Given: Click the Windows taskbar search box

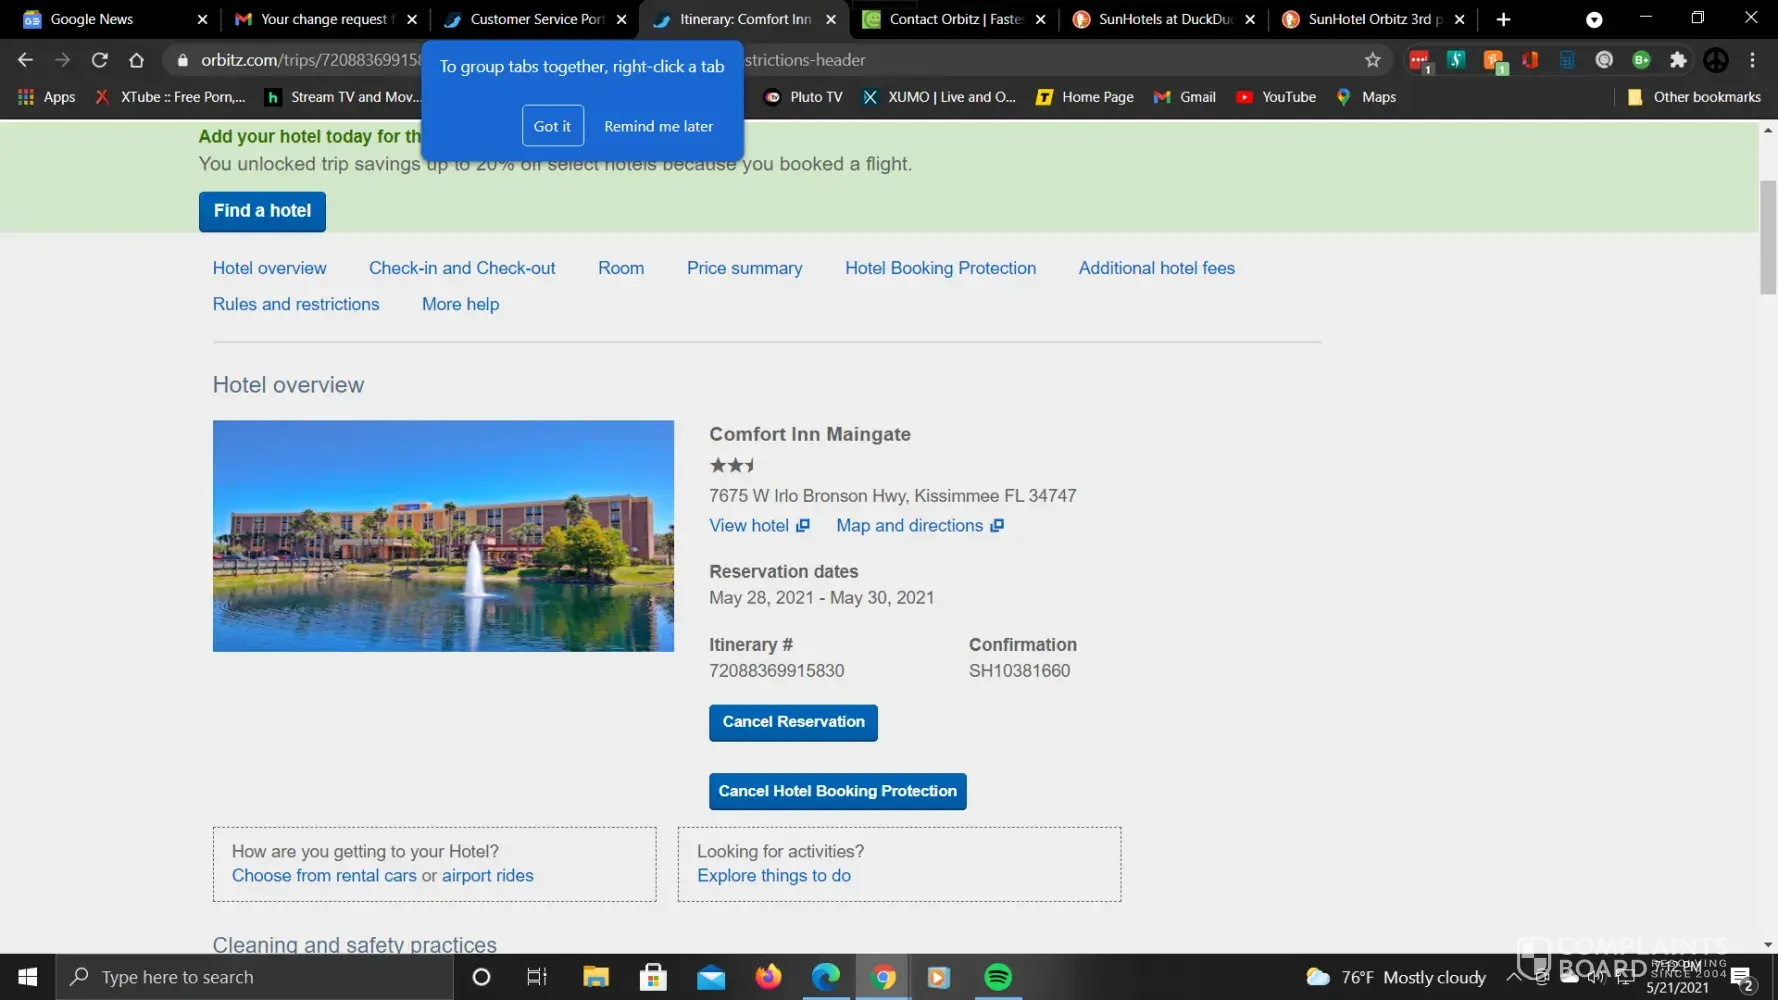Looking at the screenshot, I should (x=255, y=977).
